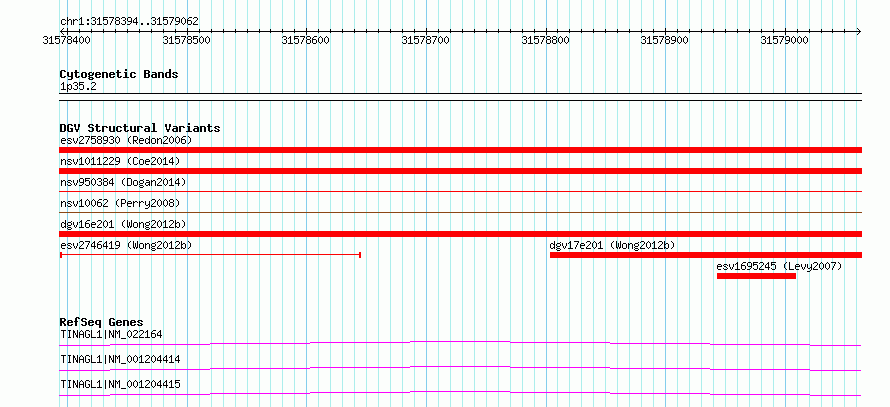
Task: Click the 31578800 ruler coordinate
Action: pyautogui.click(x=546, y=40)
